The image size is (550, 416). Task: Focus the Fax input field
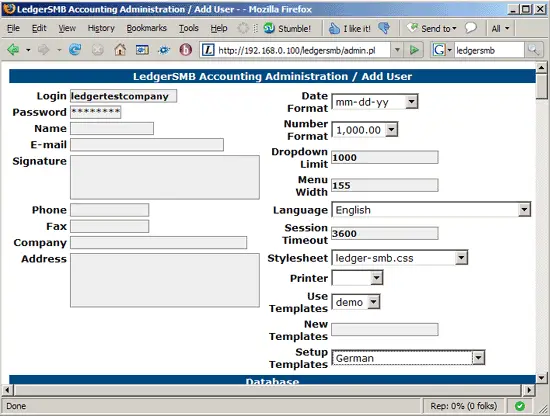pyautogui.click(x=109, y=226)
